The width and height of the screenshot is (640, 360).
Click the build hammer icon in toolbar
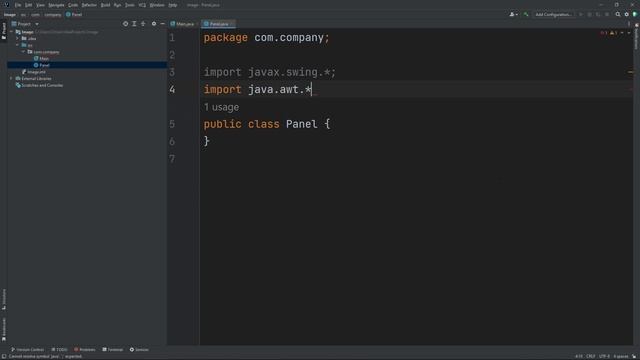(x=526, y=14)
